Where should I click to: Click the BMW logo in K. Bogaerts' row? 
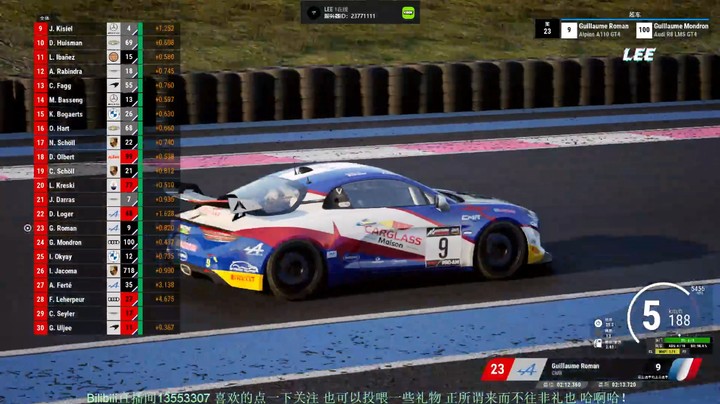pos(113,114)
